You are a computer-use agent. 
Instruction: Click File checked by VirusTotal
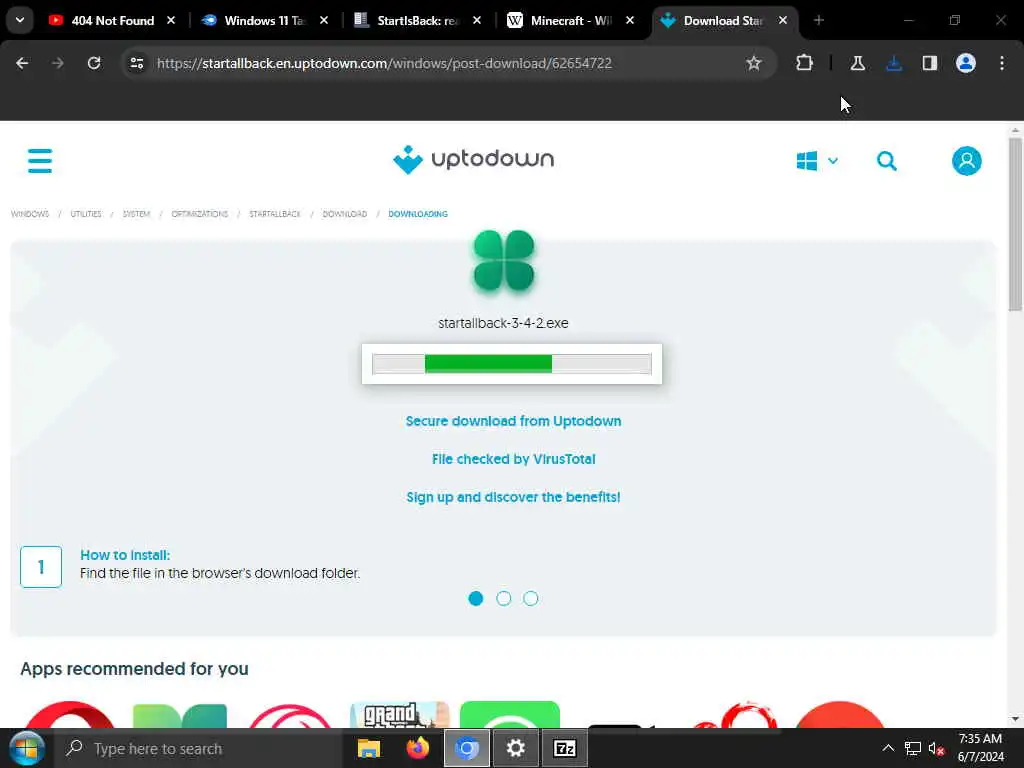[x=513, y=459]
